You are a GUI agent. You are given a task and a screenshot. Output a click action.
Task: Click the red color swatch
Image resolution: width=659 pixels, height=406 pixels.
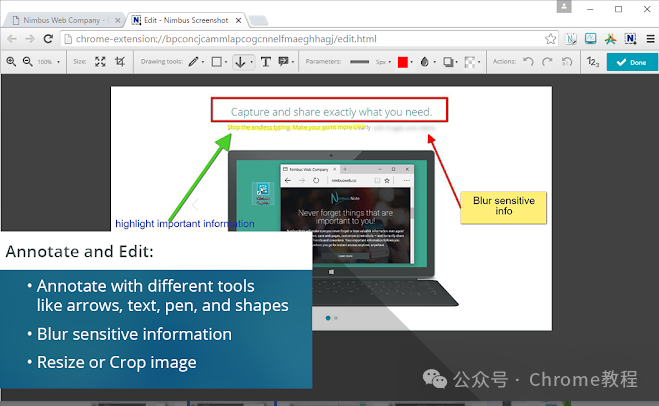tap(403, 62)
